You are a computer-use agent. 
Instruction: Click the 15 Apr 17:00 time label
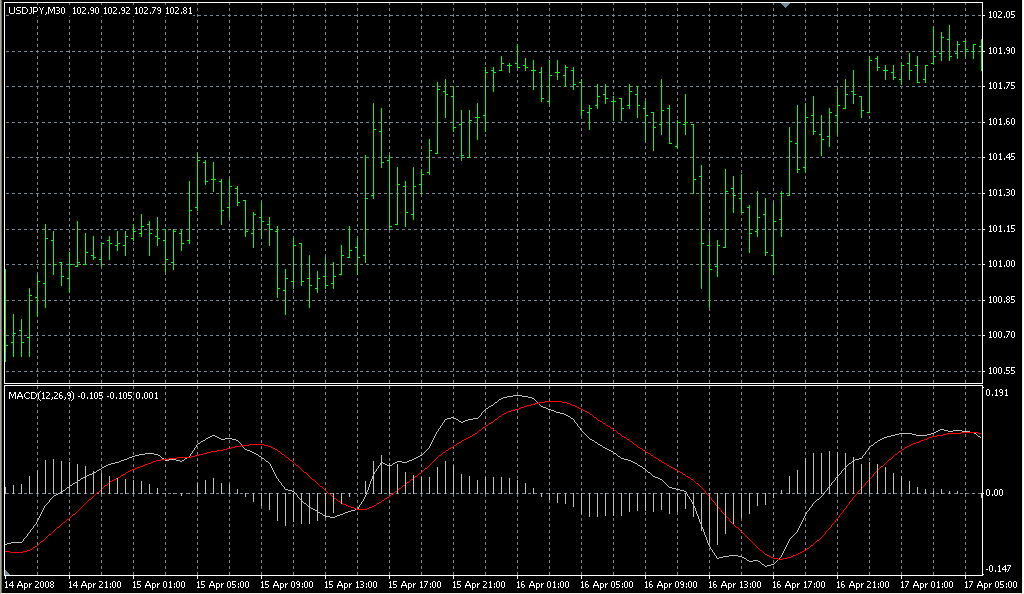414,584
